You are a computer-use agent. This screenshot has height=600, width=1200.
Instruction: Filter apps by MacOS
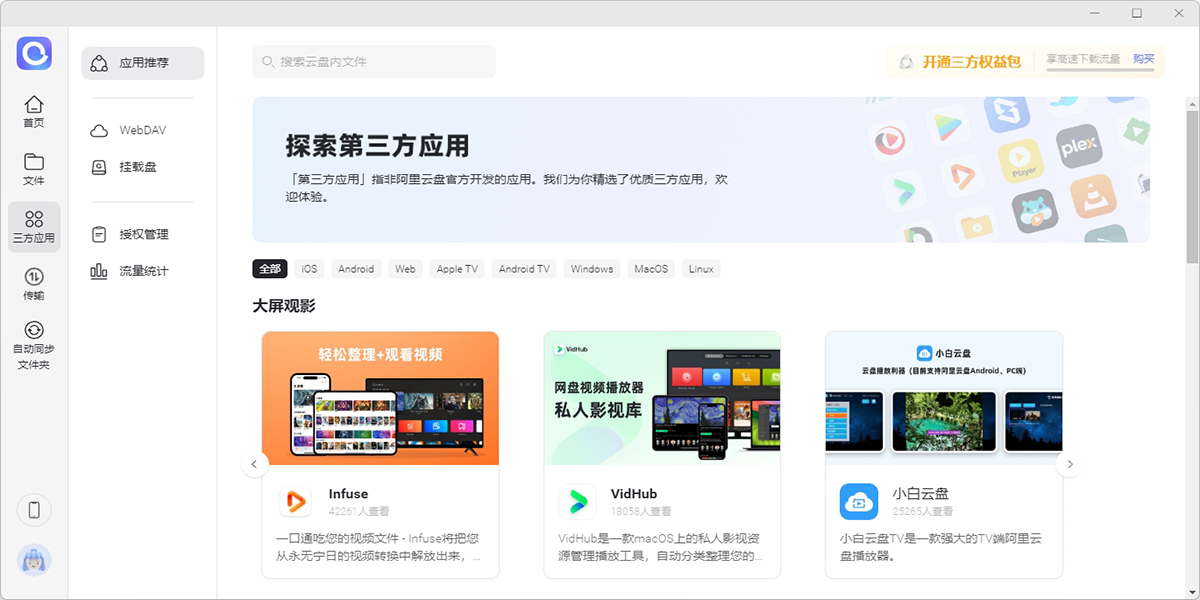(651, 269)
